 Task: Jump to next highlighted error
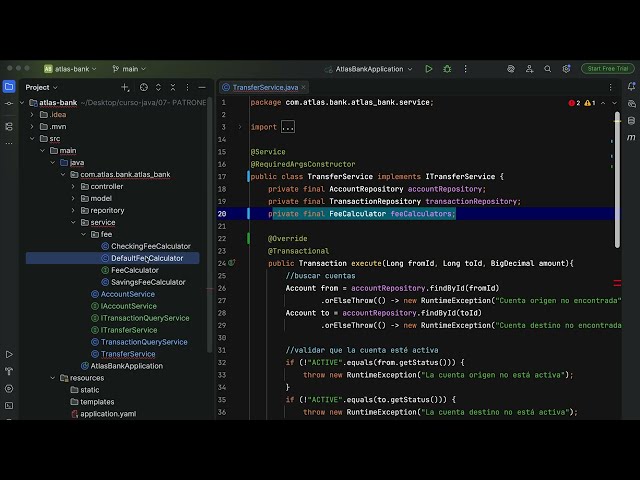[x=614, y=103]
